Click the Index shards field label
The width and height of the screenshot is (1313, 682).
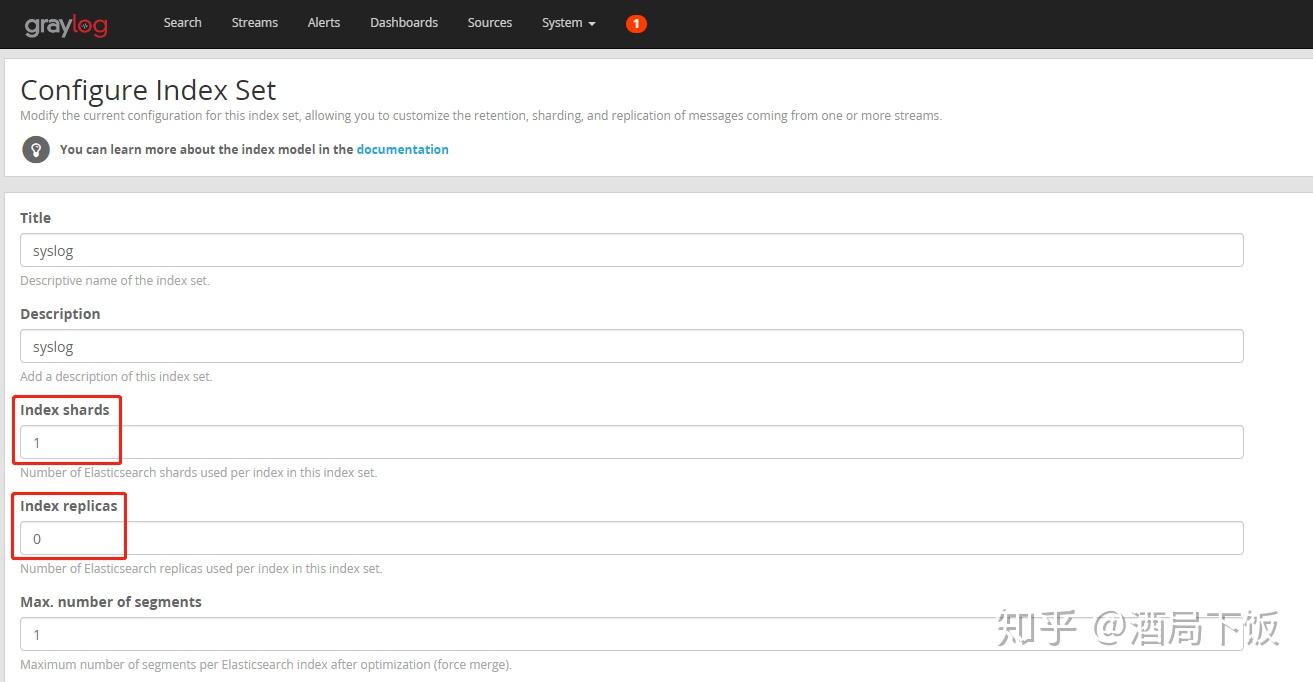[66, 409]
